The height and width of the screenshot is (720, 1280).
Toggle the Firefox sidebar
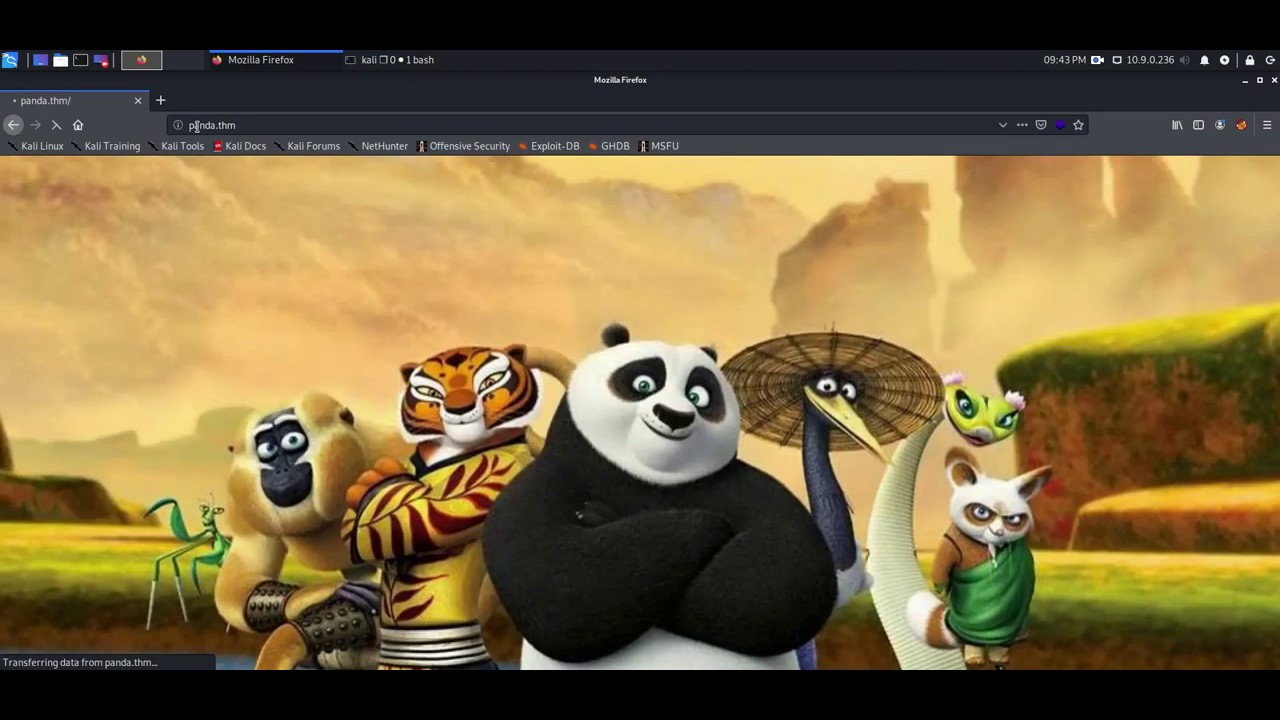[x=1198, y=125]
